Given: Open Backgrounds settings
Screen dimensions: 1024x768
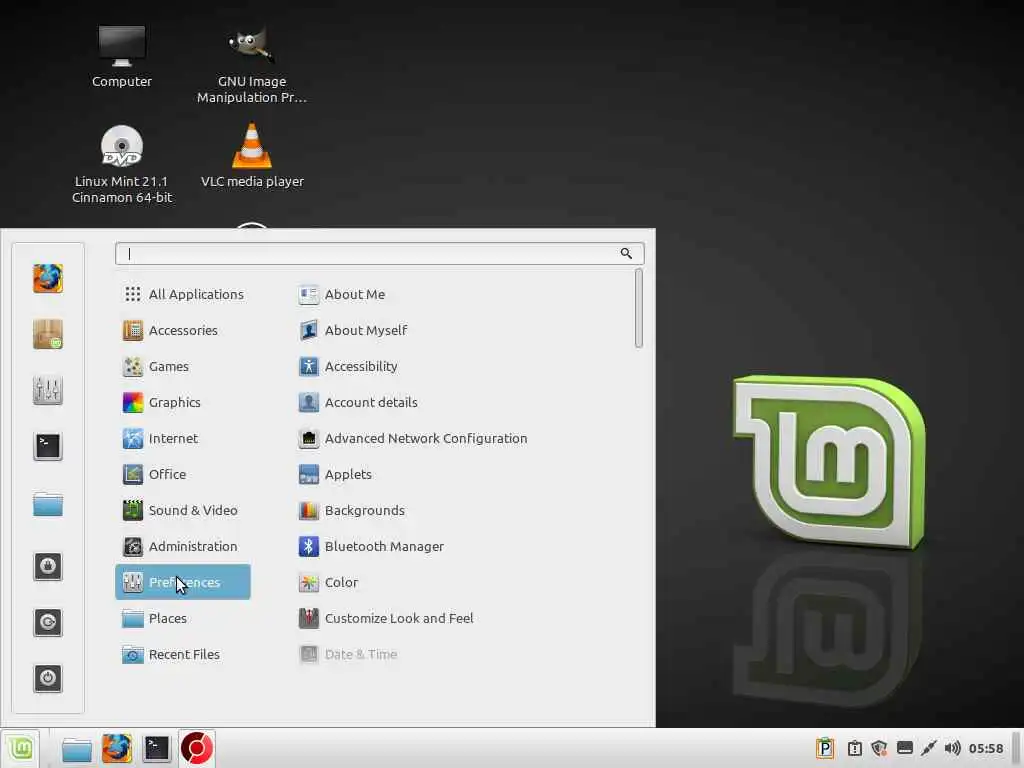Looking at the screenshot, I should tap(351, 510).
